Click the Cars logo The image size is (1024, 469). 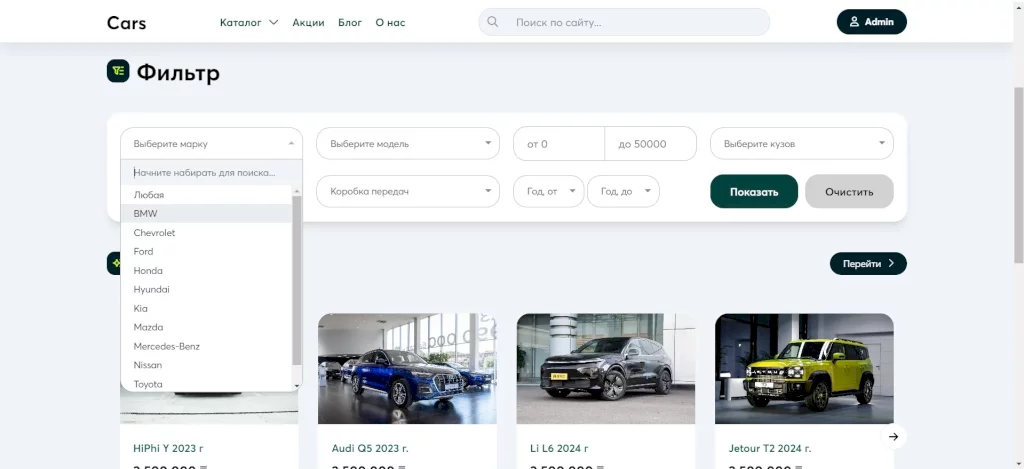pyautogui.click(x=126, y=23)
